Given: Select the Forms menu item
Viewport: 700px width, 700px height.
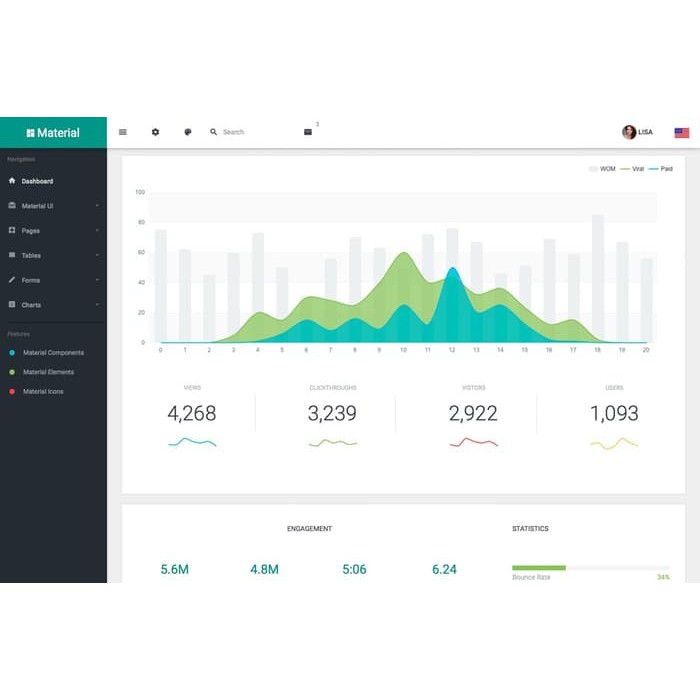Looking at the screenshot, I should pos(54,280).
